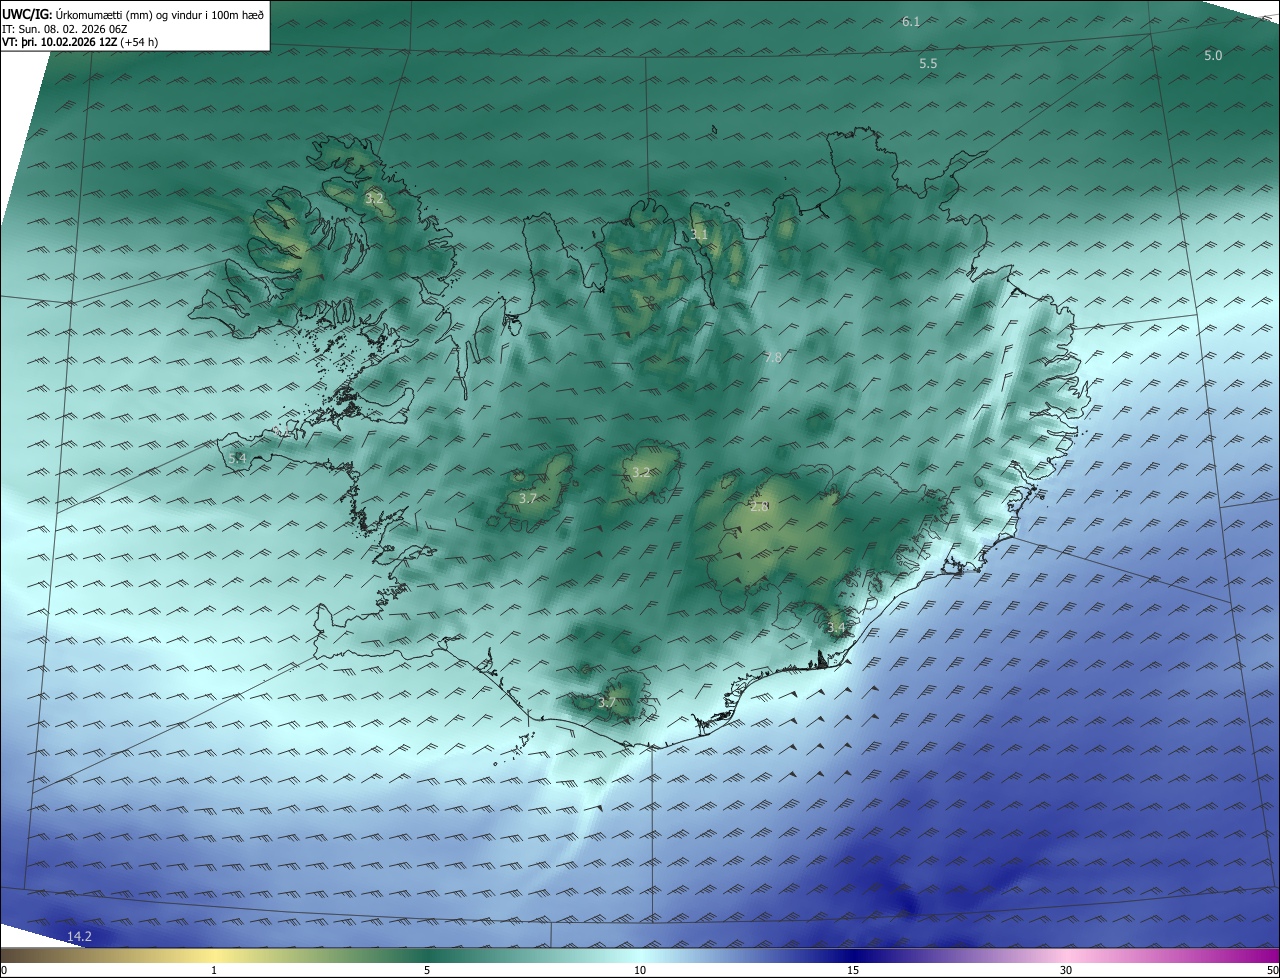Click the 2.8 value on the large glacier
This screenshot has height=978, width=1280.
pos(759,506)
